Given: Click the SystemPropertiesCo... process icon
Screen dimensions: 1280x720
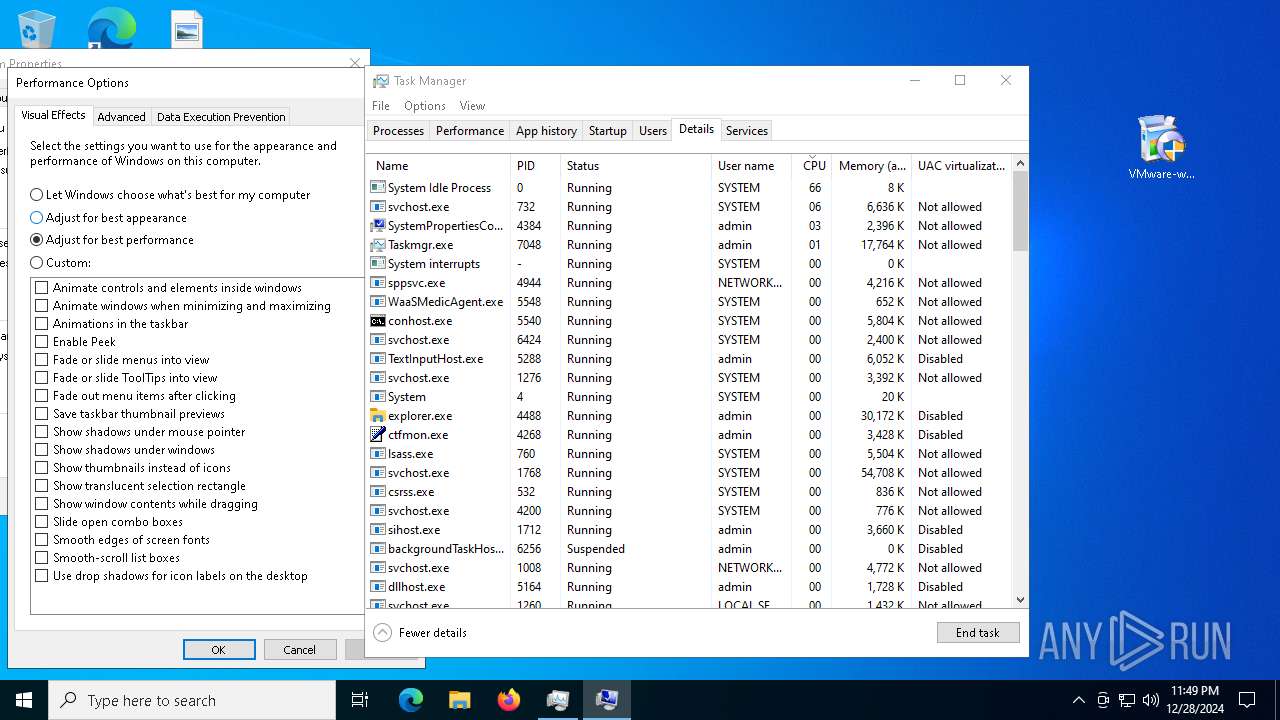Looking at the screenshot, I should (x=378, y=226).
